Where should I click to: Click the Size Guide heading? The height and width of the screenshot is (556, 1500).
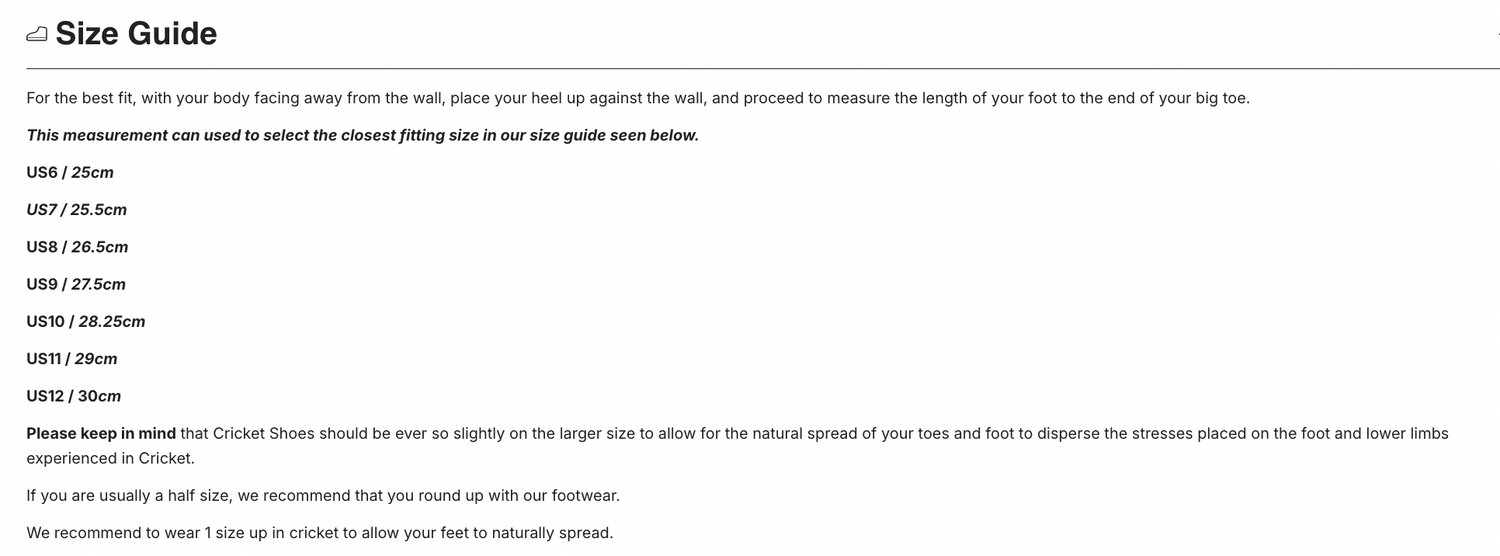pyautogui.click(x=136, y=34)
